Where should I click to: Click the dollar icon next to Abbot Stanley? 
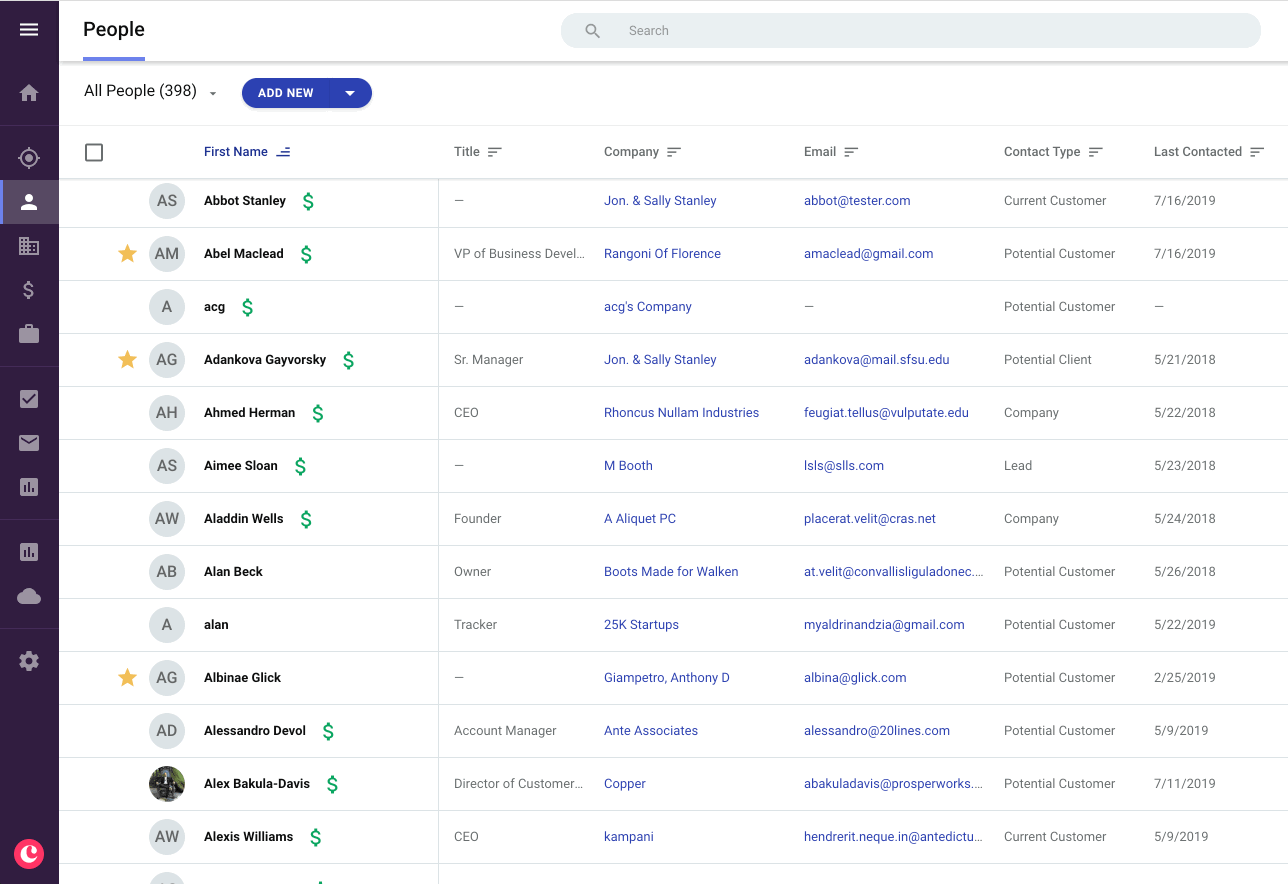[x=308, y=201]
